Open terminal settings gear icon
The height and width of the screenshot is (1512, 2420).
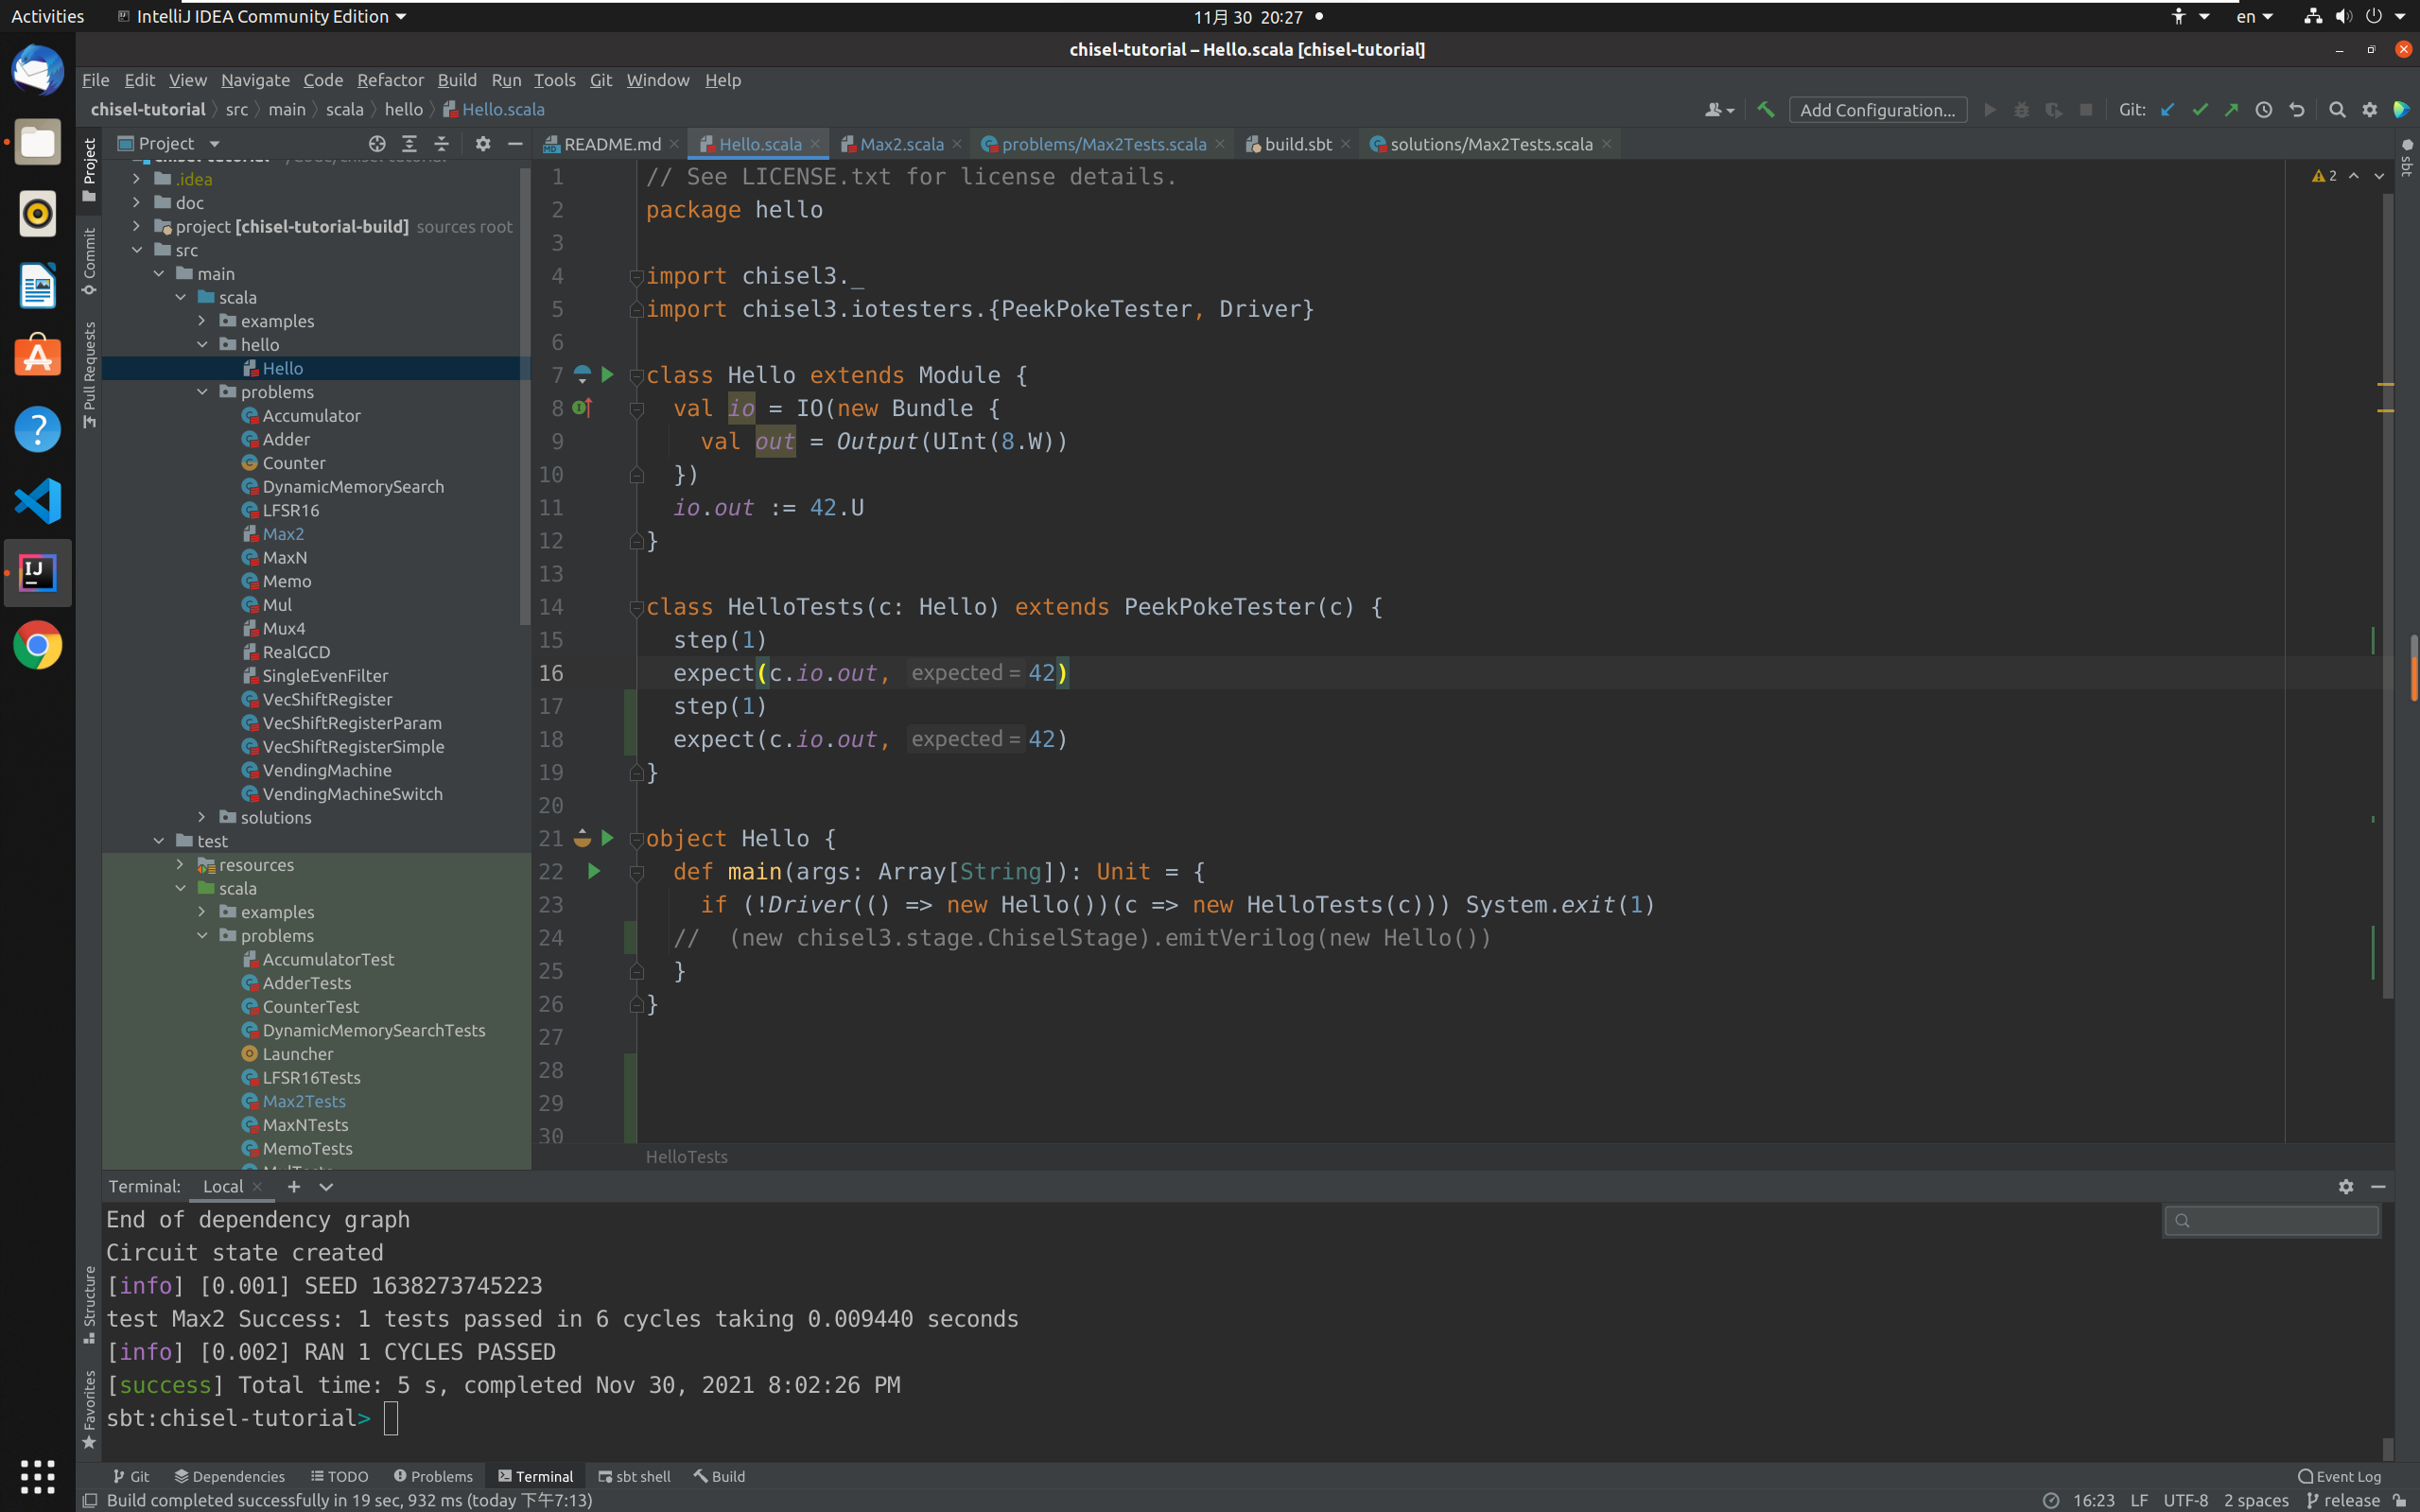[x=2345, y=1187]
